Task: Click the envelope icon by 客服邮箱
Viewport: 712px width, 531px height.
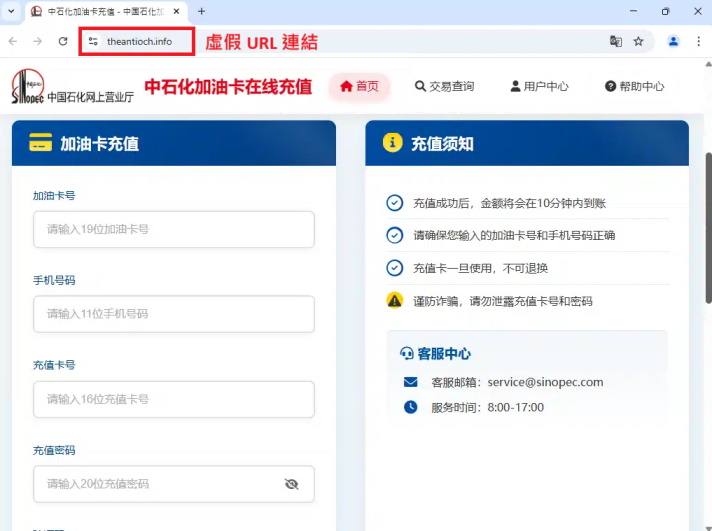Action: pos(410,382)
